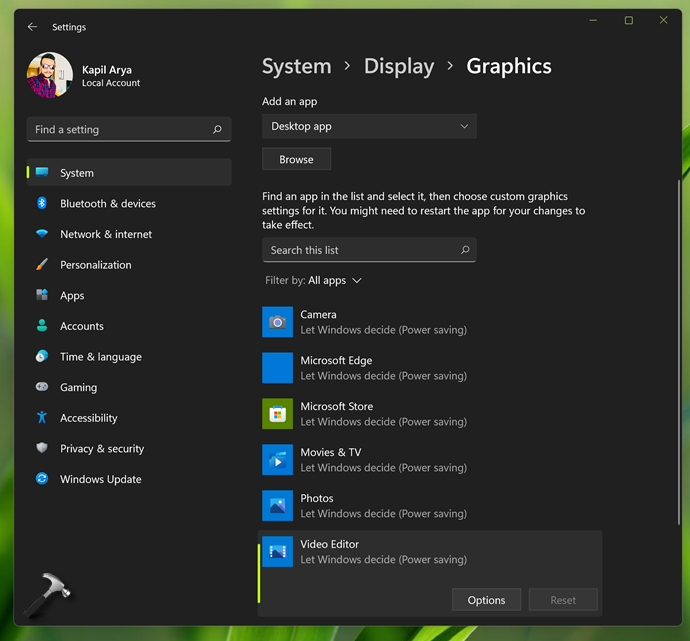This screenshot has width=690, height=641.
Task: Click the Movies & TV app icon
Action: click(277, 460)
